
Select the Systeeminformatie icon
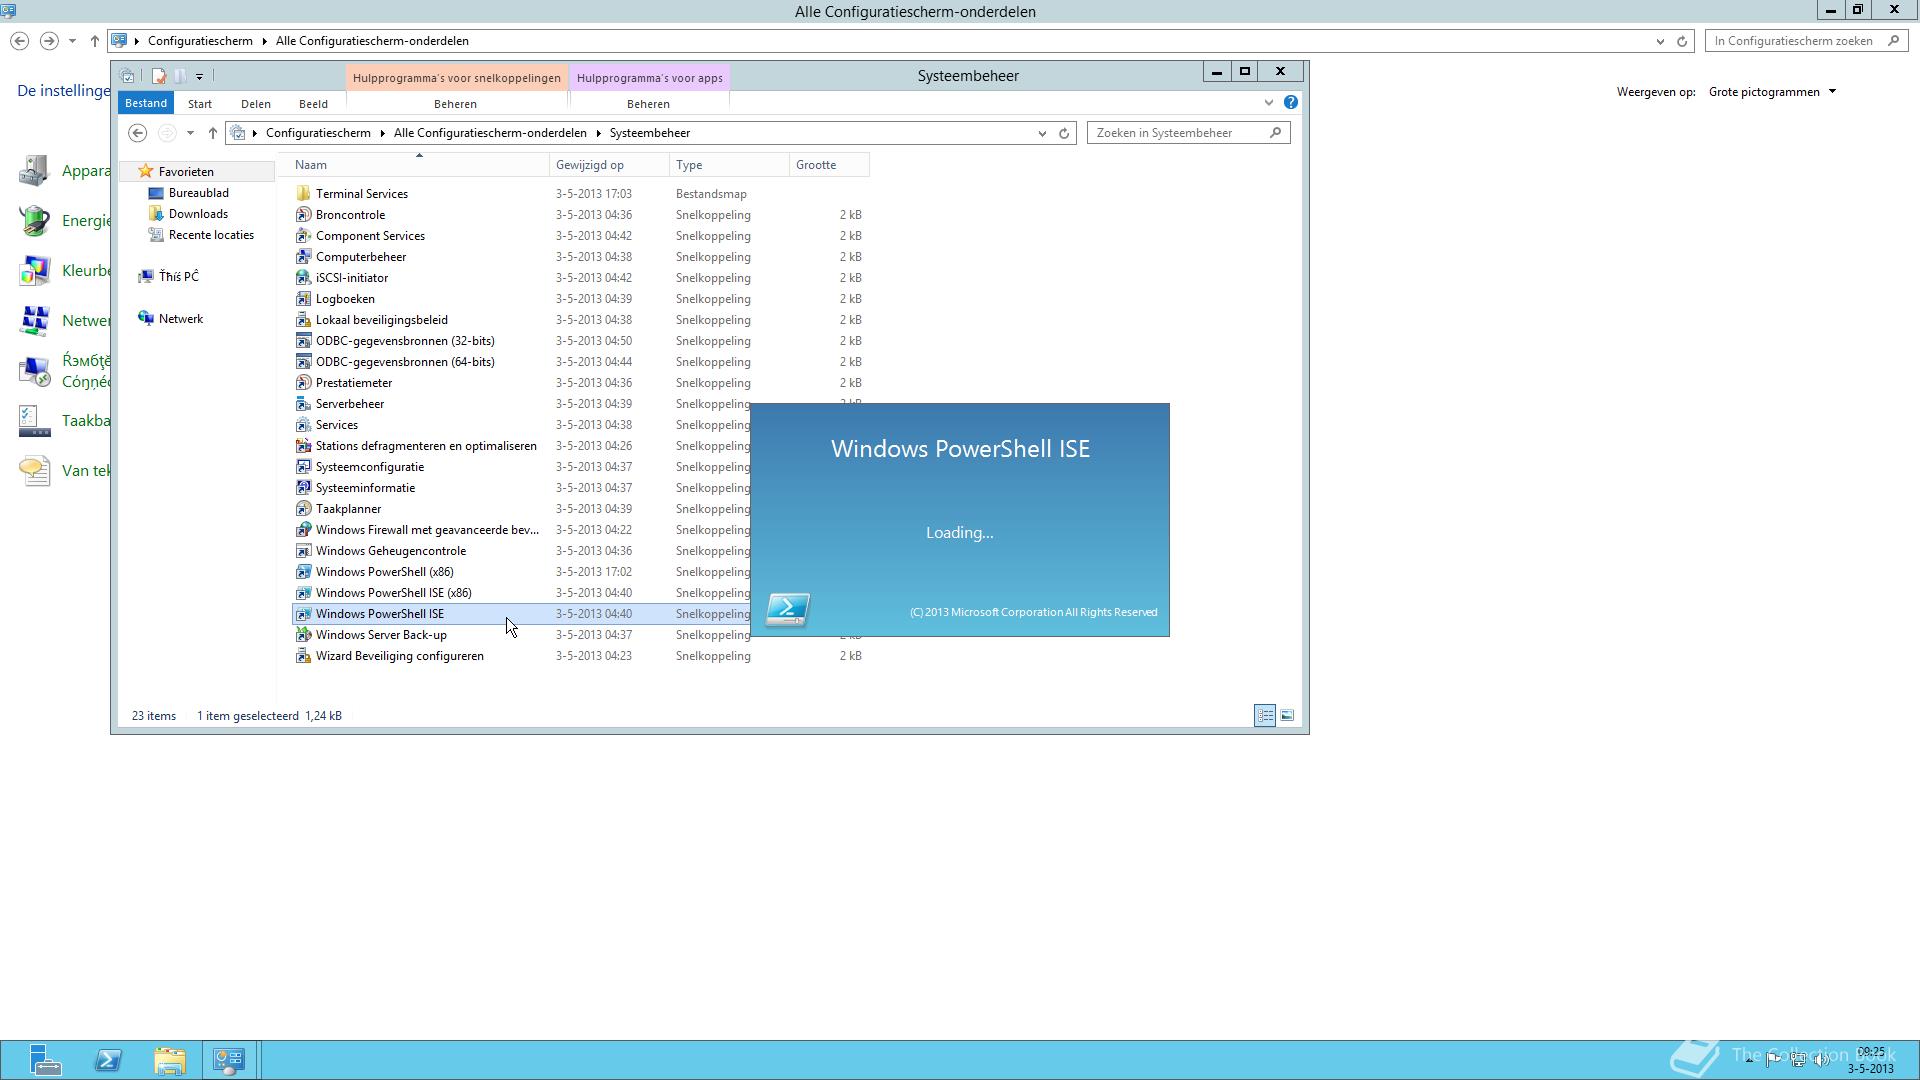[303, 488]
